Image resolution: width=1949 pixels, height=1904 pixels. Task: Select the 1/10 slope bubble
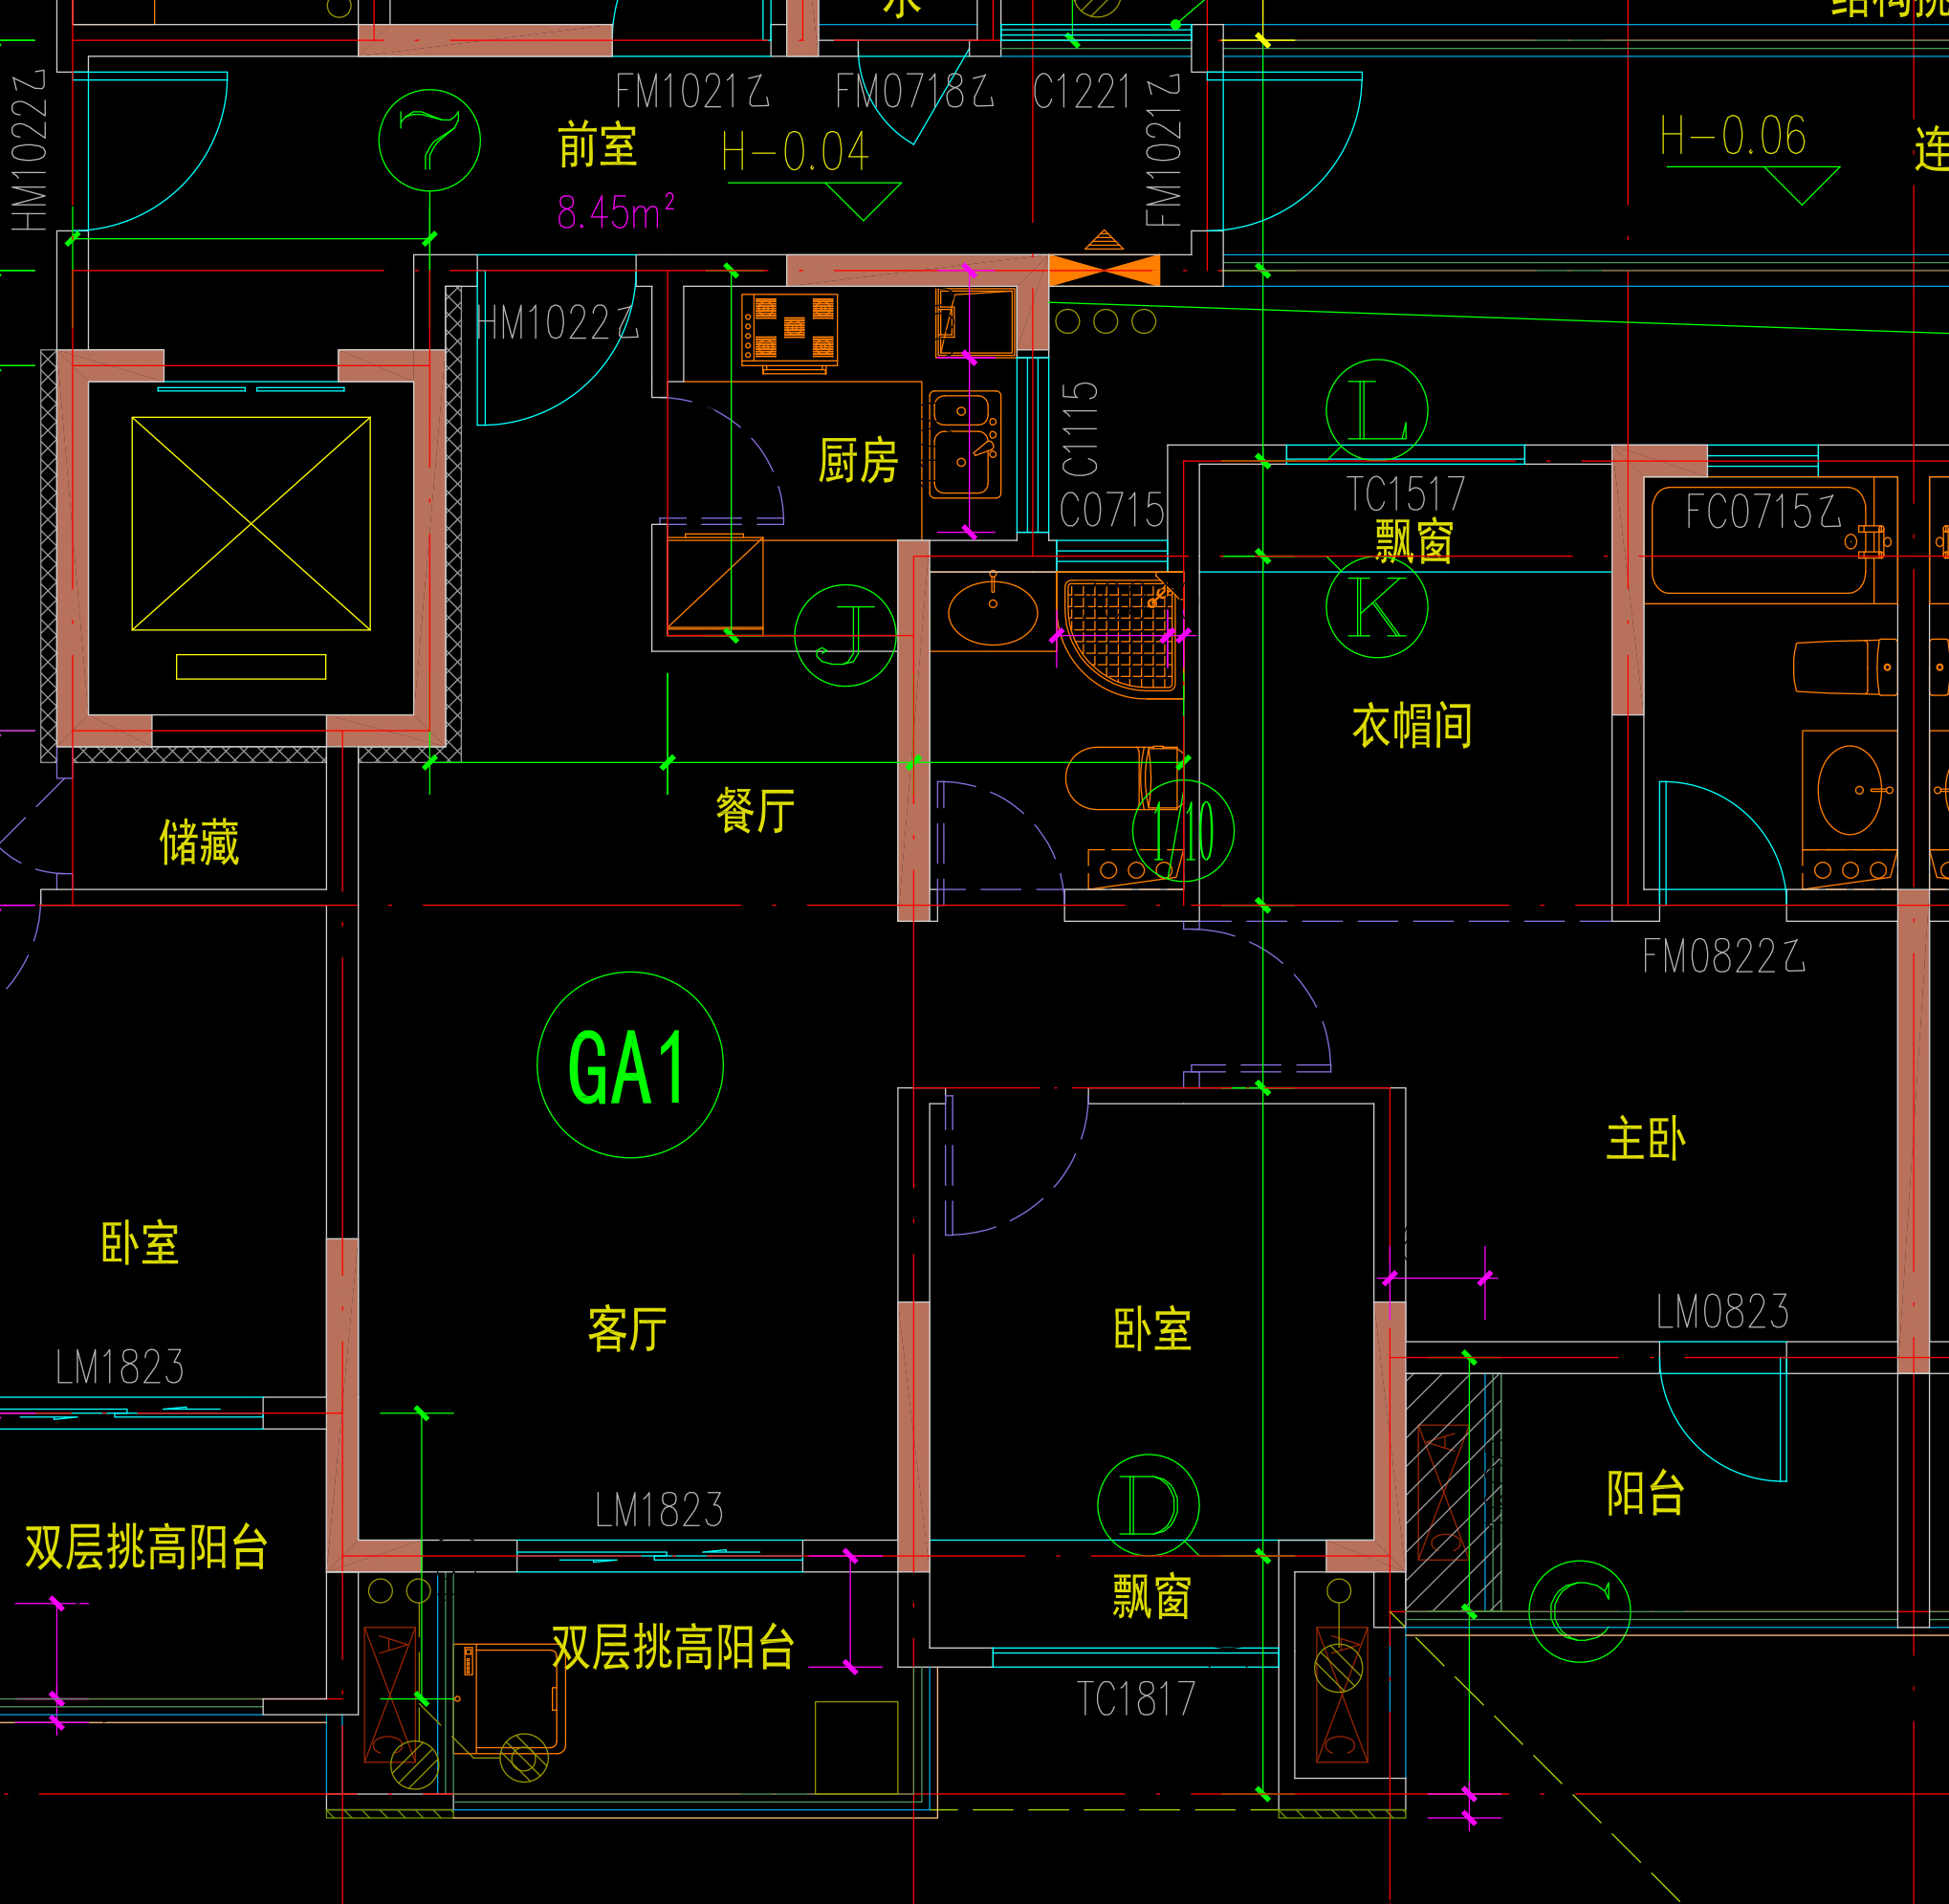(x=1183, y=830)
